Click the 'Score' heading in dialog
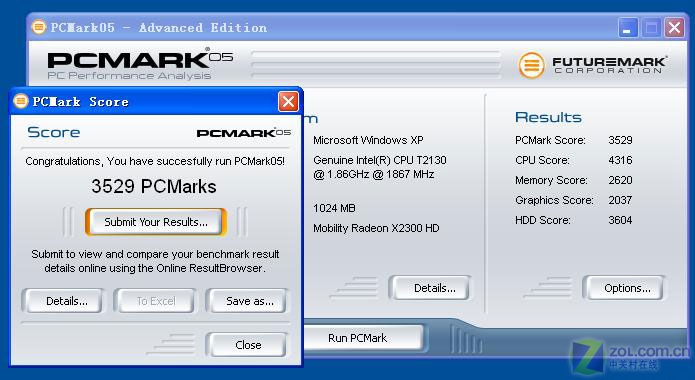Viewport: 695px width, 380px height. click(x=54, y=132)
